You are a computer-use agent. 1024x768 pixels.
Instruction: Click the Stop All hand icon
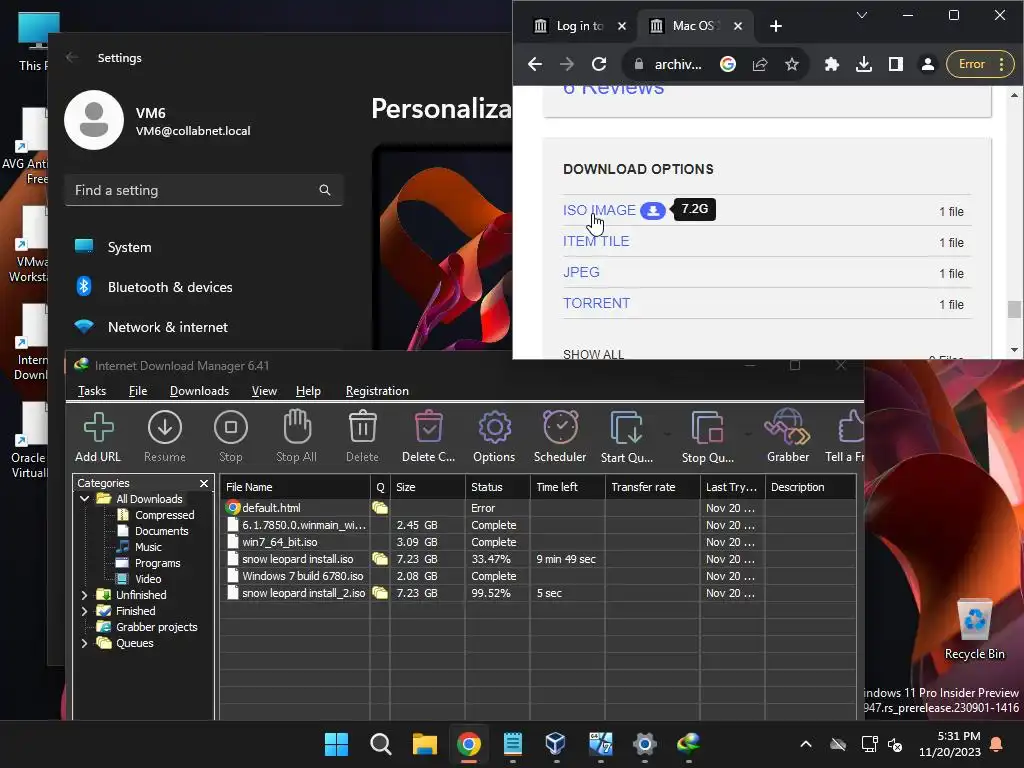[x=296, y=436]
